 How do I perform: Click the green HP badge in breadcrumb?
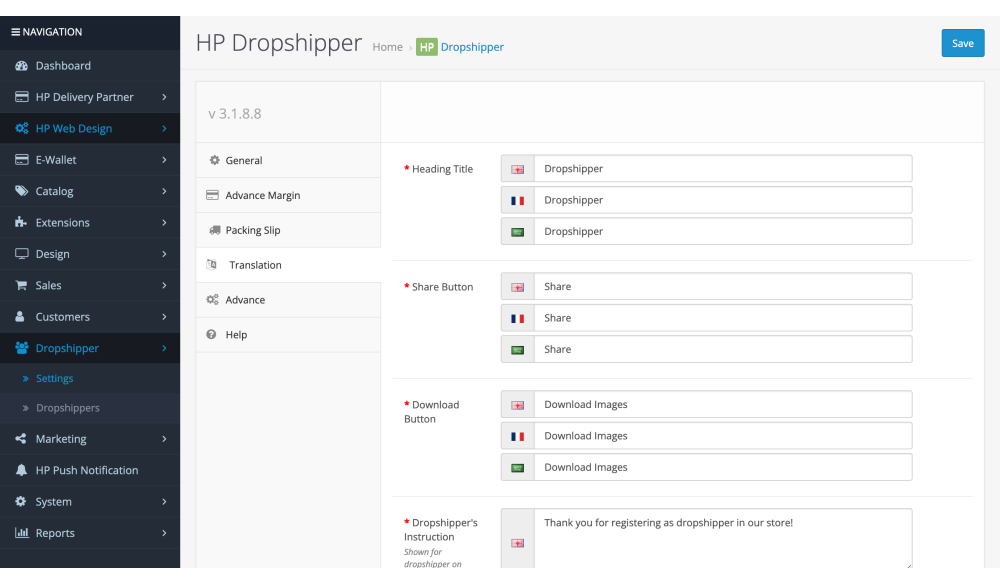pyautogui.click(x=427, y=47)
